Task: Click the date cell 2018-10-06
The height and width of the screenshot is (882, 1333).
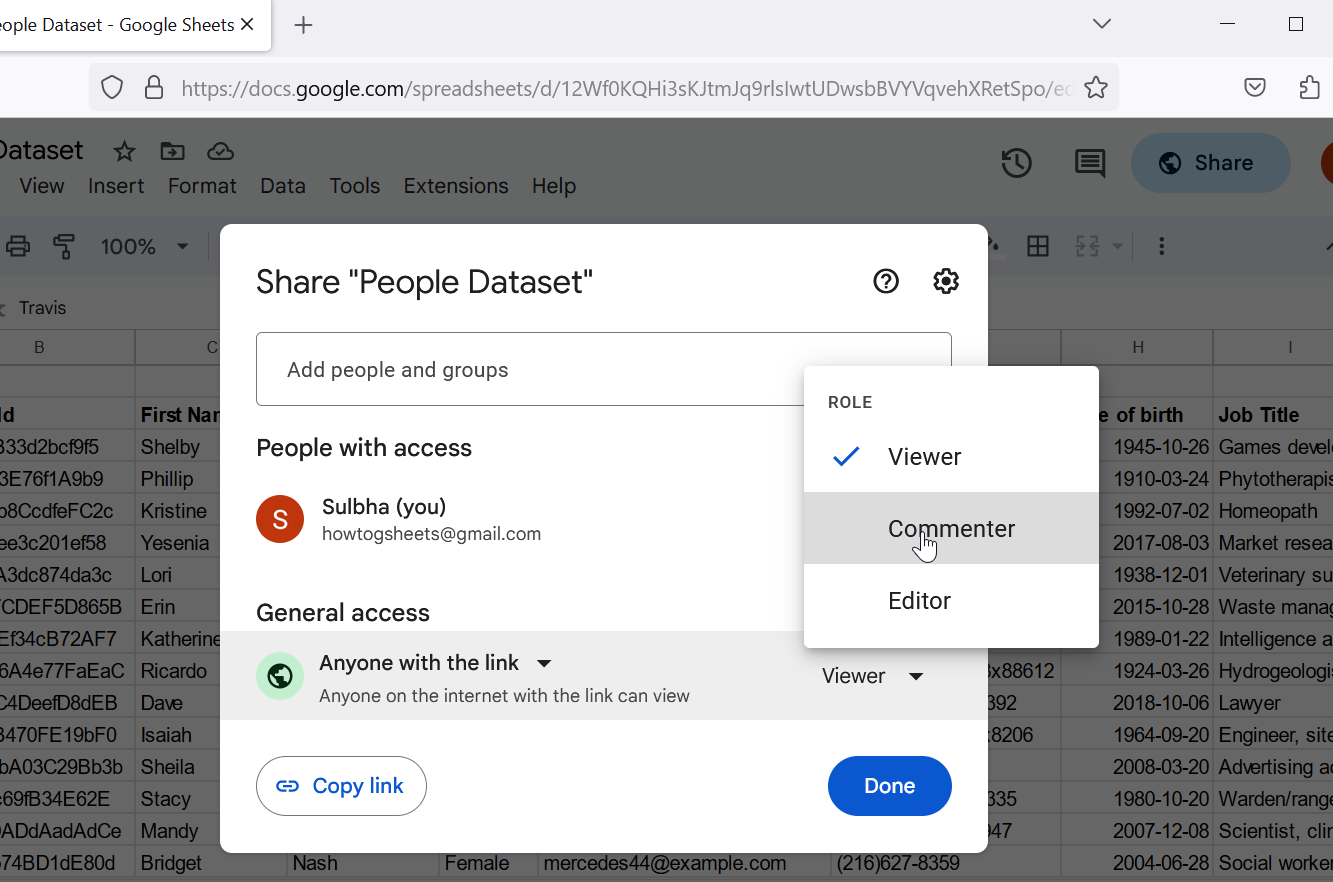Action: coord(1137,703)
